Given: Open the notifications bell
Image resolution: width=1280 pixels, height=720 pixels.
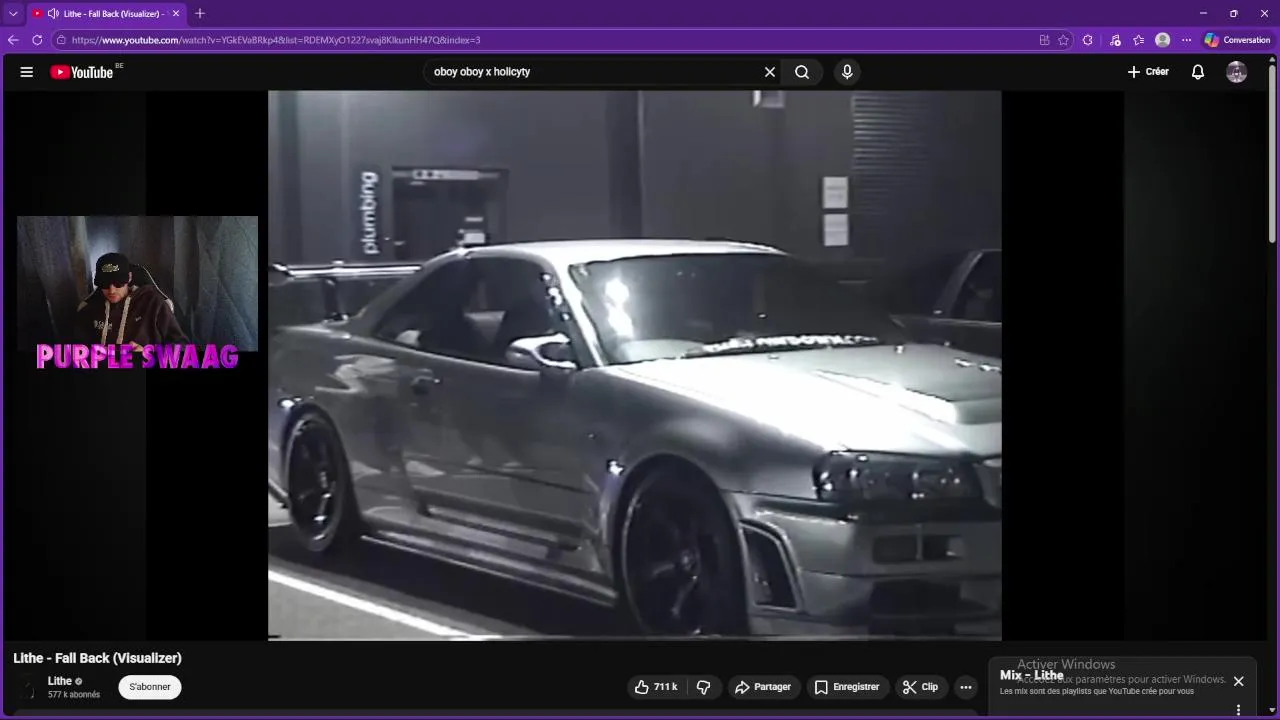Looking at the screenshot, I should [x=1198, y=72].
